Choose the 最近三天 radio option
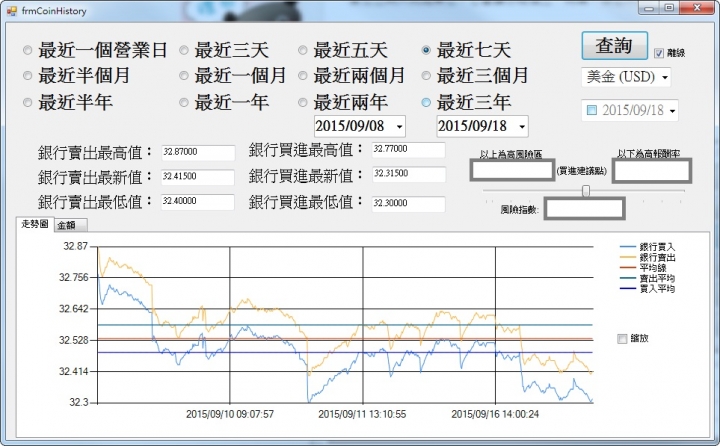 point(184,50)
